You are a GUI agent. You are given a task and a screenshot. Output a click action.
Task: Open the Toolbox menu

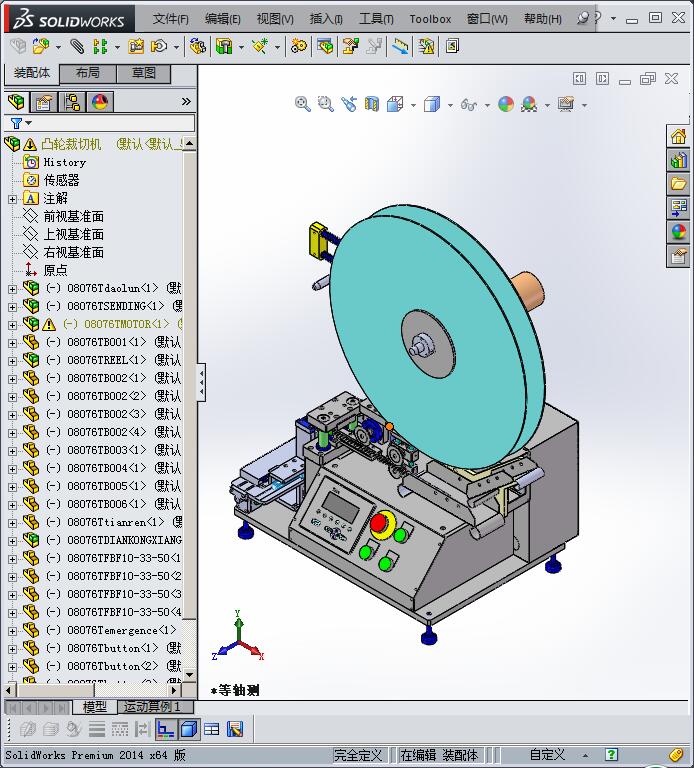click(x=430, y=19)
